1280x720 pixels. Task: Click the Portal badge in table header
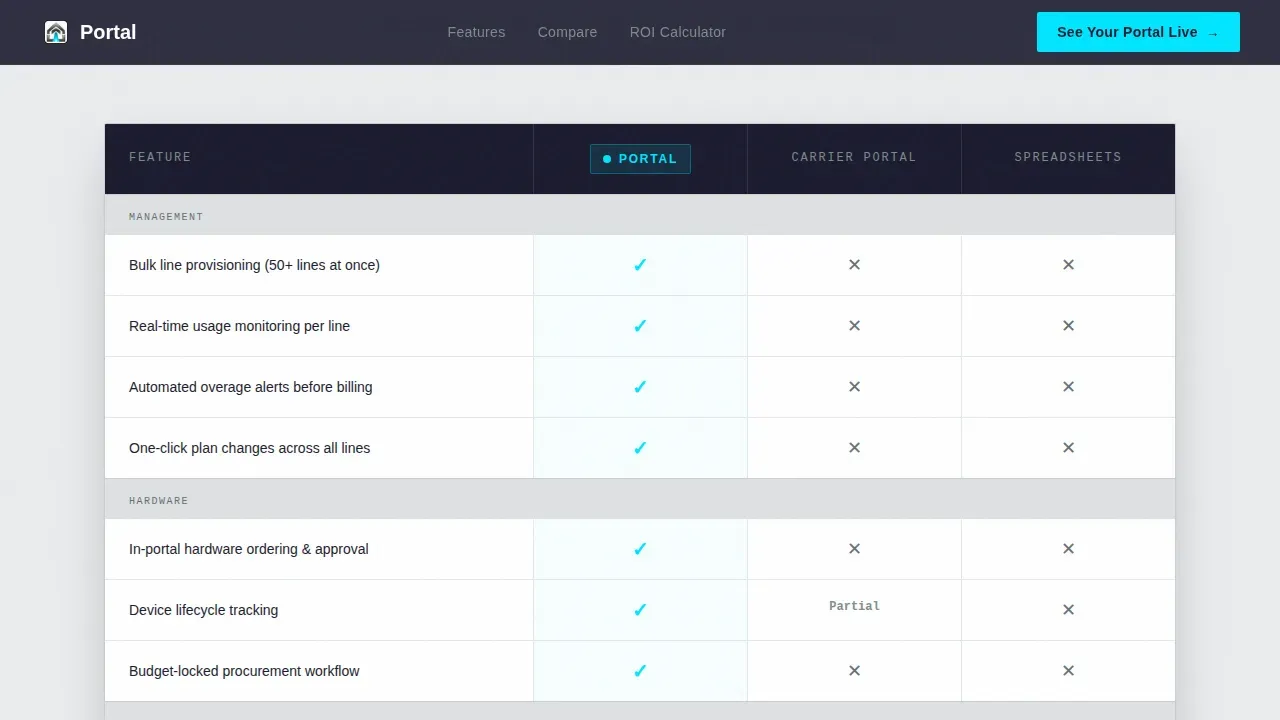pyautogui.click(x=640, y=159)
